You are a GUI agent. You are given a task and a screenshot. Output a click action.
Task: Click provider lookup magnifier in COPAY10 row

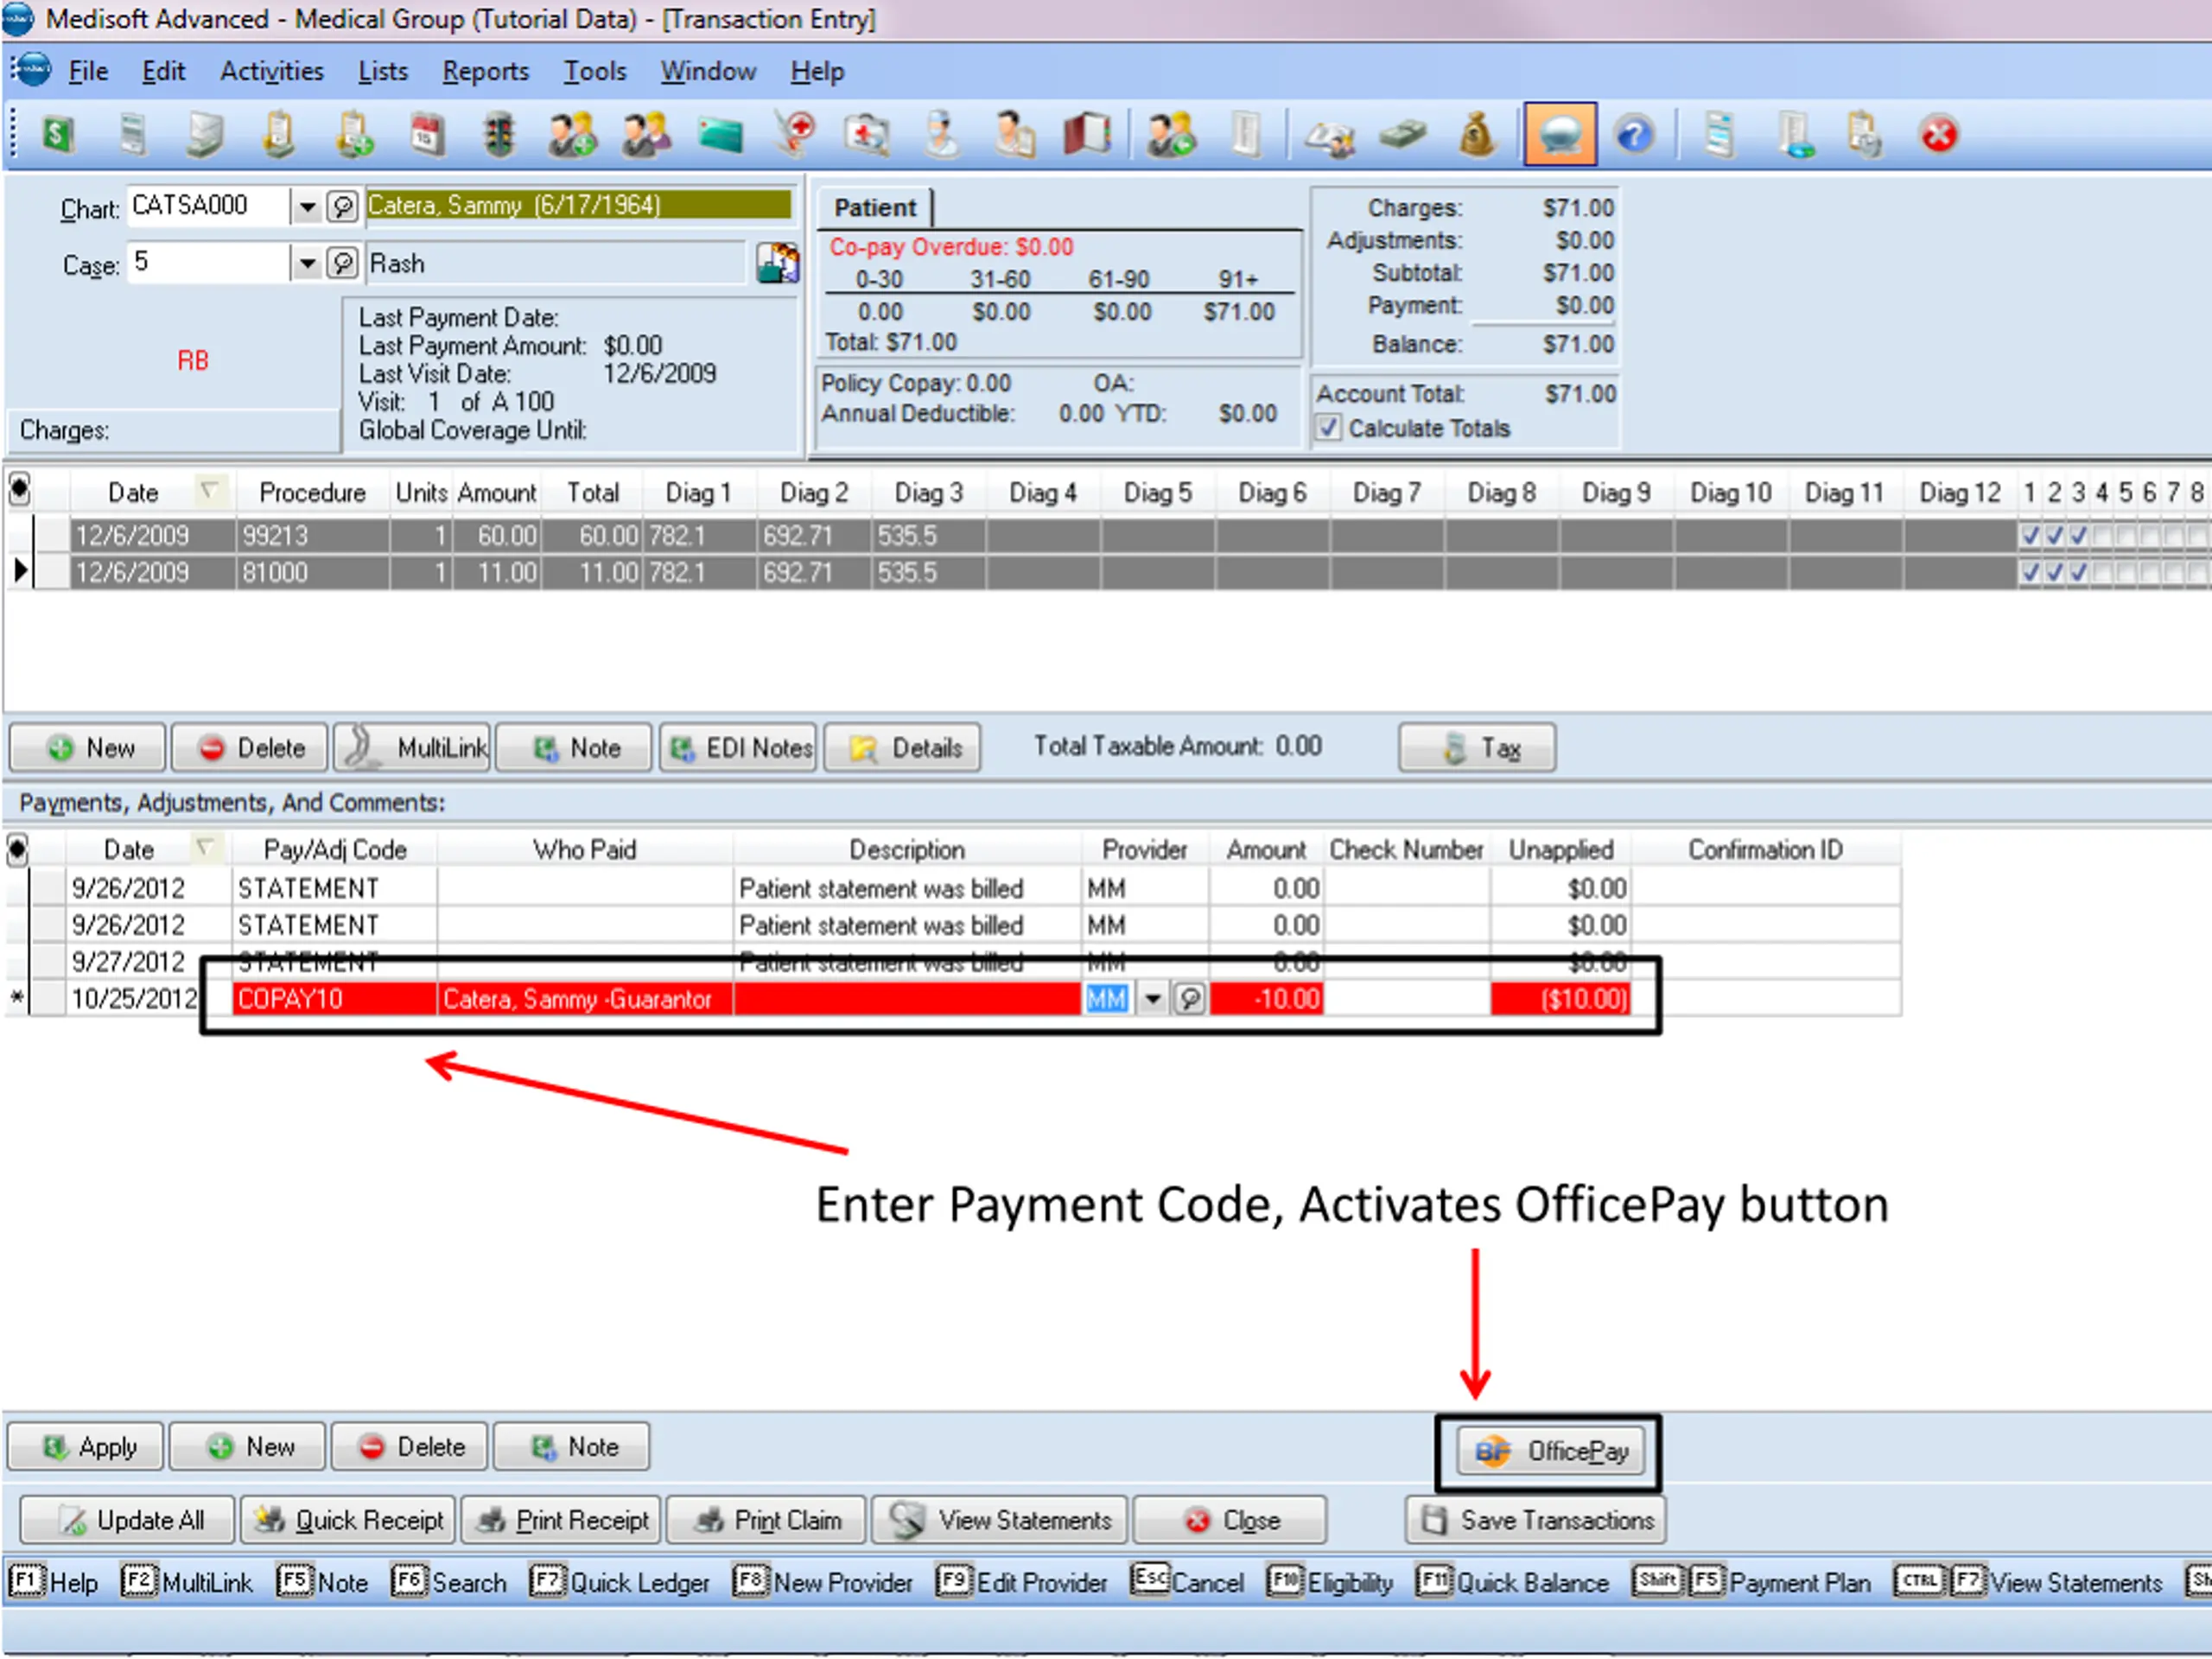1189,998
